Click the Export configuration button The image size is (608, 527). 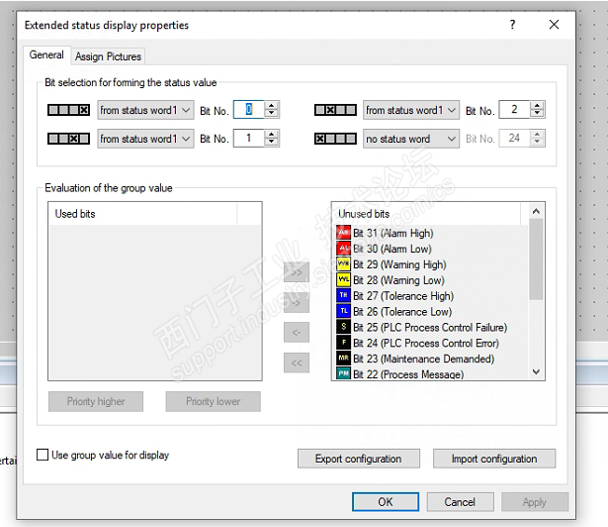[x=357, y=459]
